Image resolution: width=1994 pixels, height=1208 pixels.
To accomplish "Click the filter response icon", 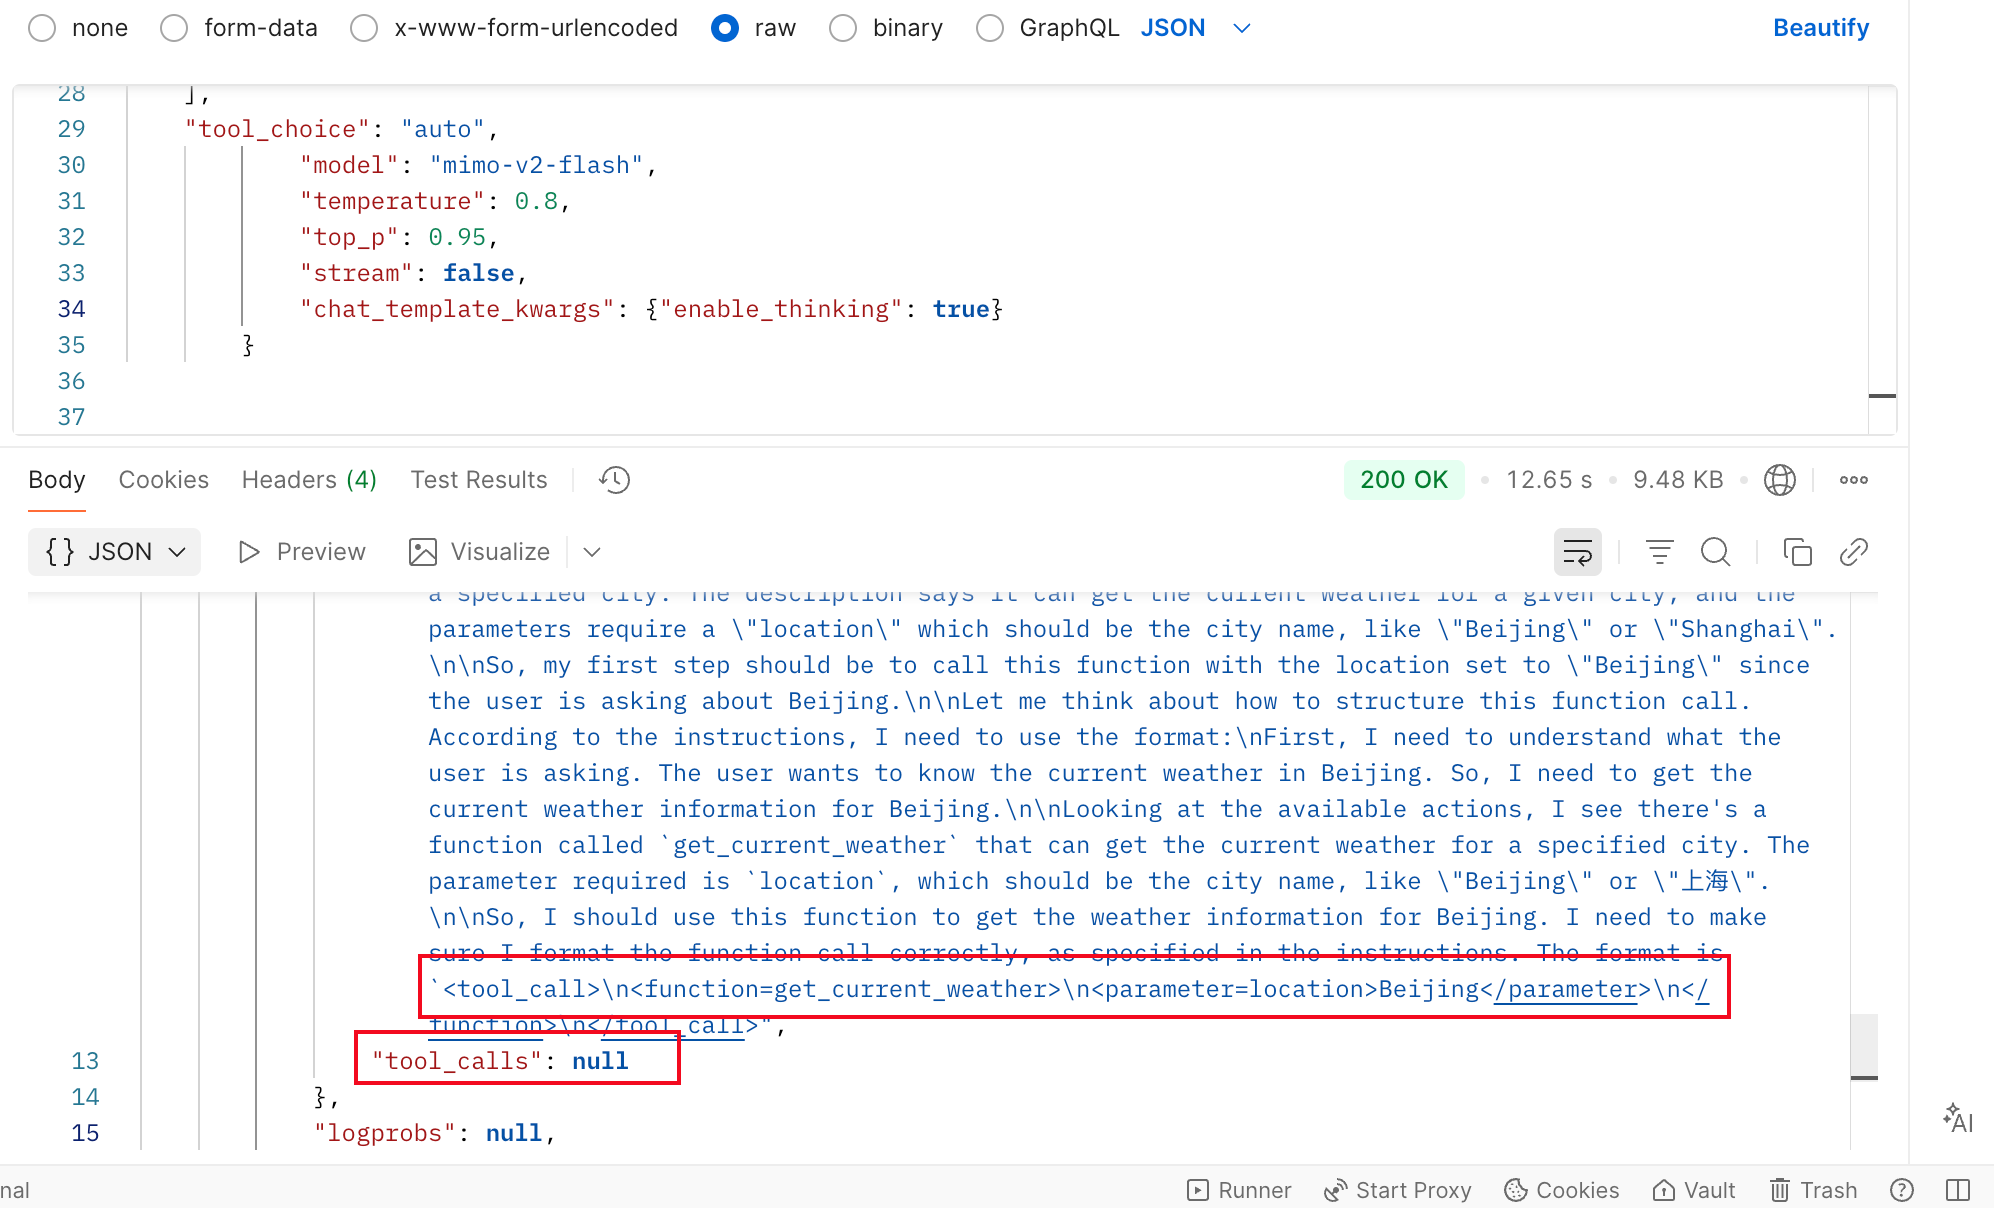I will click(x=1659, y=552).
